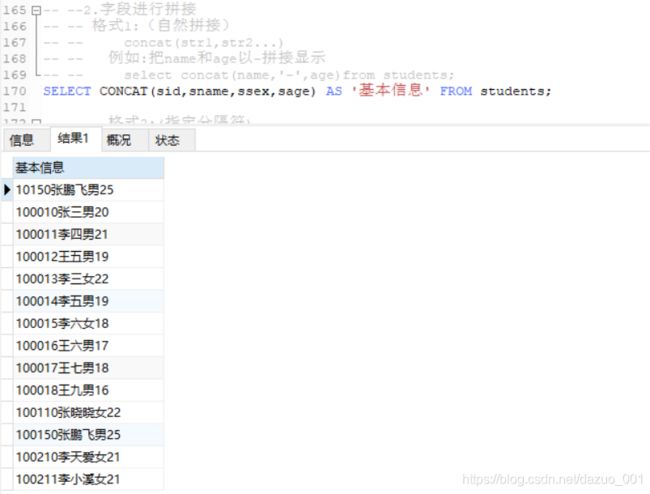Select row 100016王六男17
Viewport: 650px width, 494px height.
pos(88,346)
